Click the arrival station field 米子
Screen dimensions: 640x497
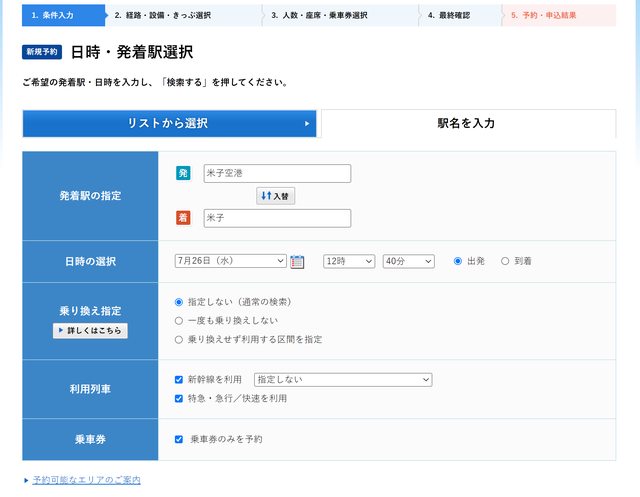click(x=277, y=218)
